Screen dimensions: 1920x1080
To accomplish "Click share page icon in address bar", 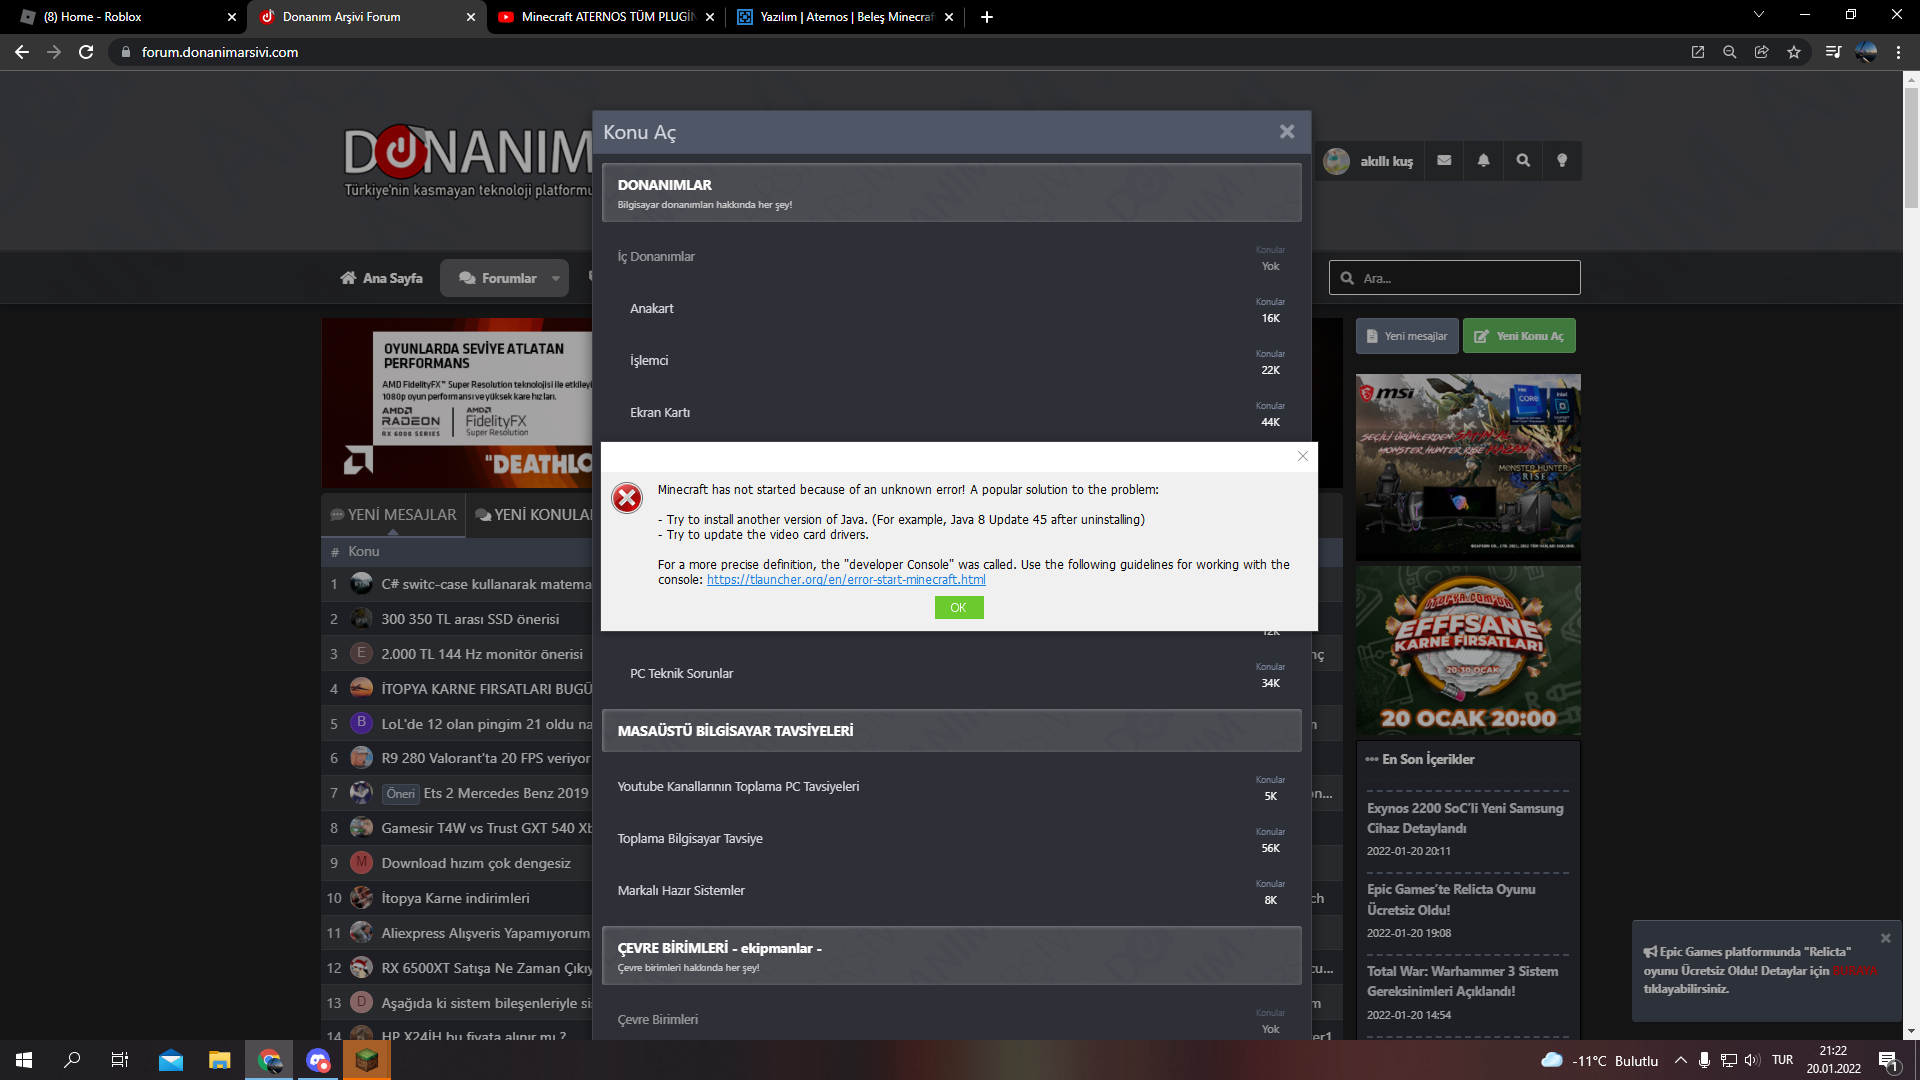I will (x=1761, y=52).
